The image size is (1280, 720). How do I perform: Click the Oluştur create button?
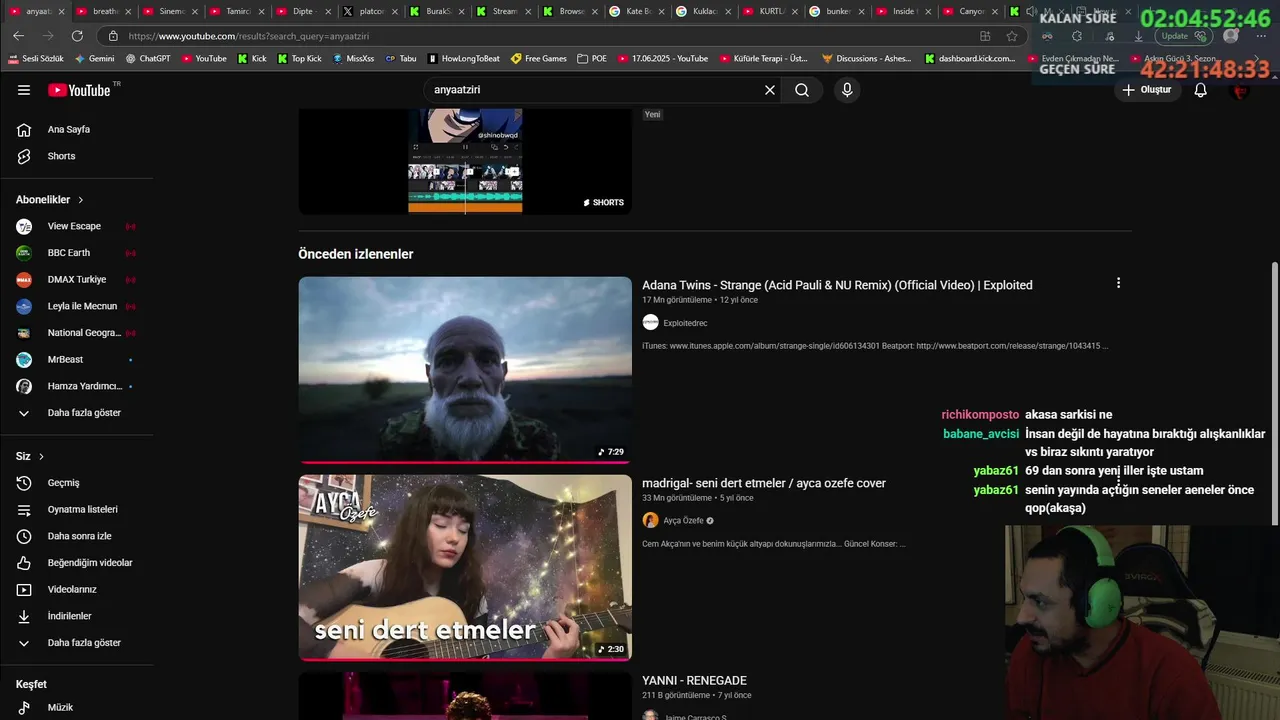1147,90
